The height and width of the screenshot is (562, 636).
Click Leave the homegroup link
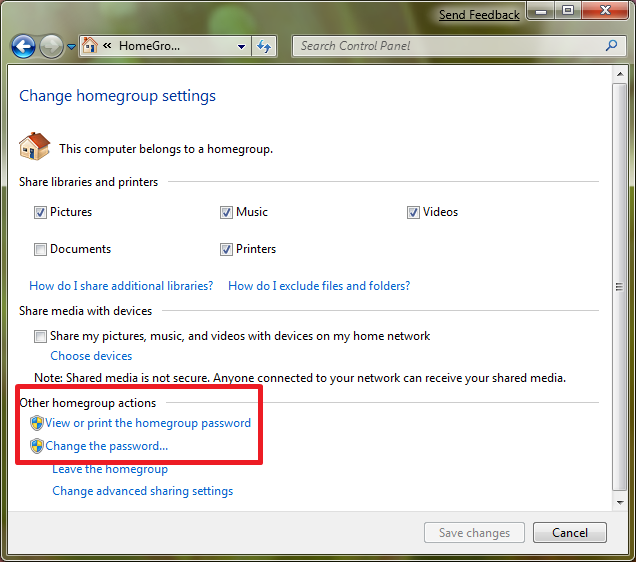coord(110,469)
